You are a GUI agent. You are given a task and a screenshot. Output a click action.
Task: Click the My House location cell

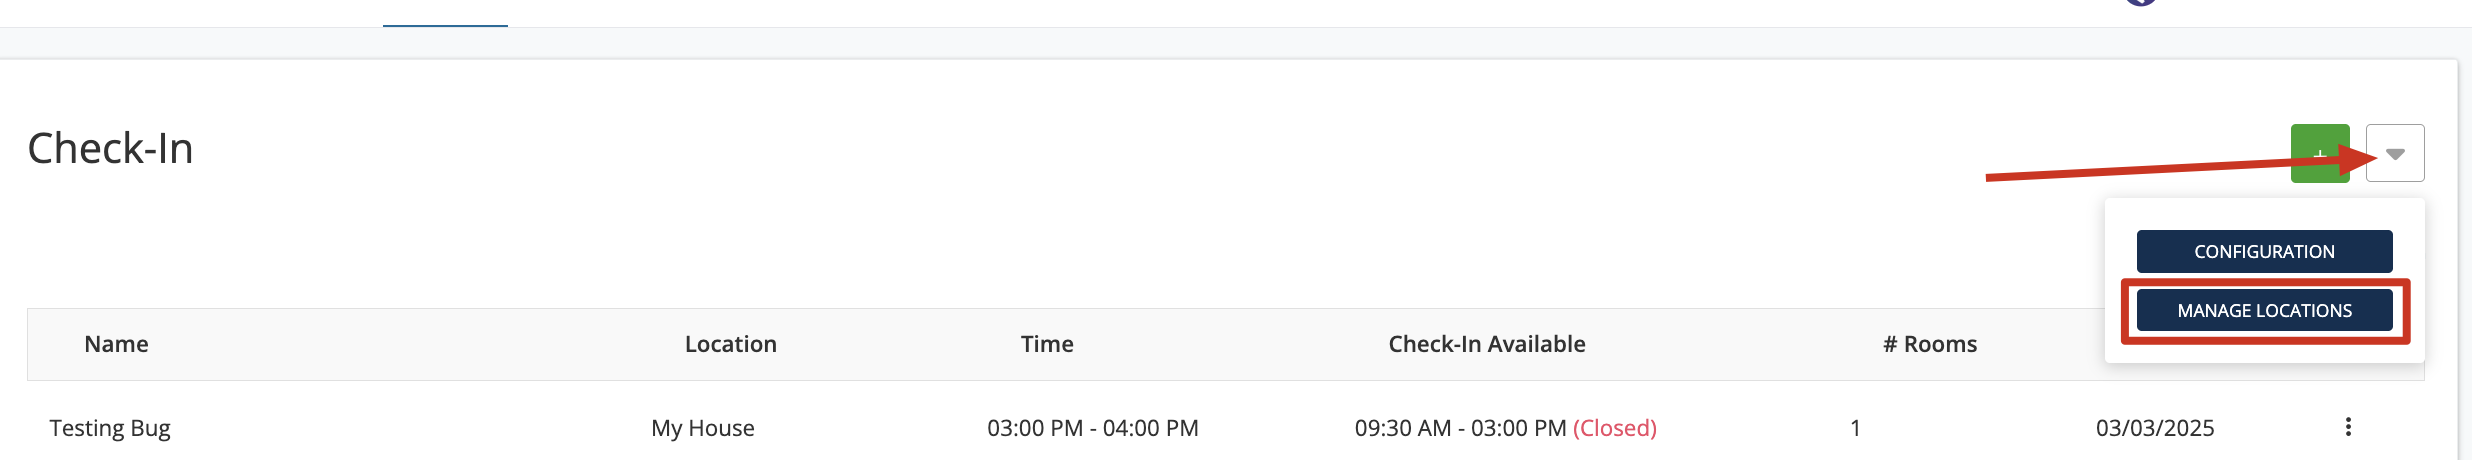coord(702,428)
